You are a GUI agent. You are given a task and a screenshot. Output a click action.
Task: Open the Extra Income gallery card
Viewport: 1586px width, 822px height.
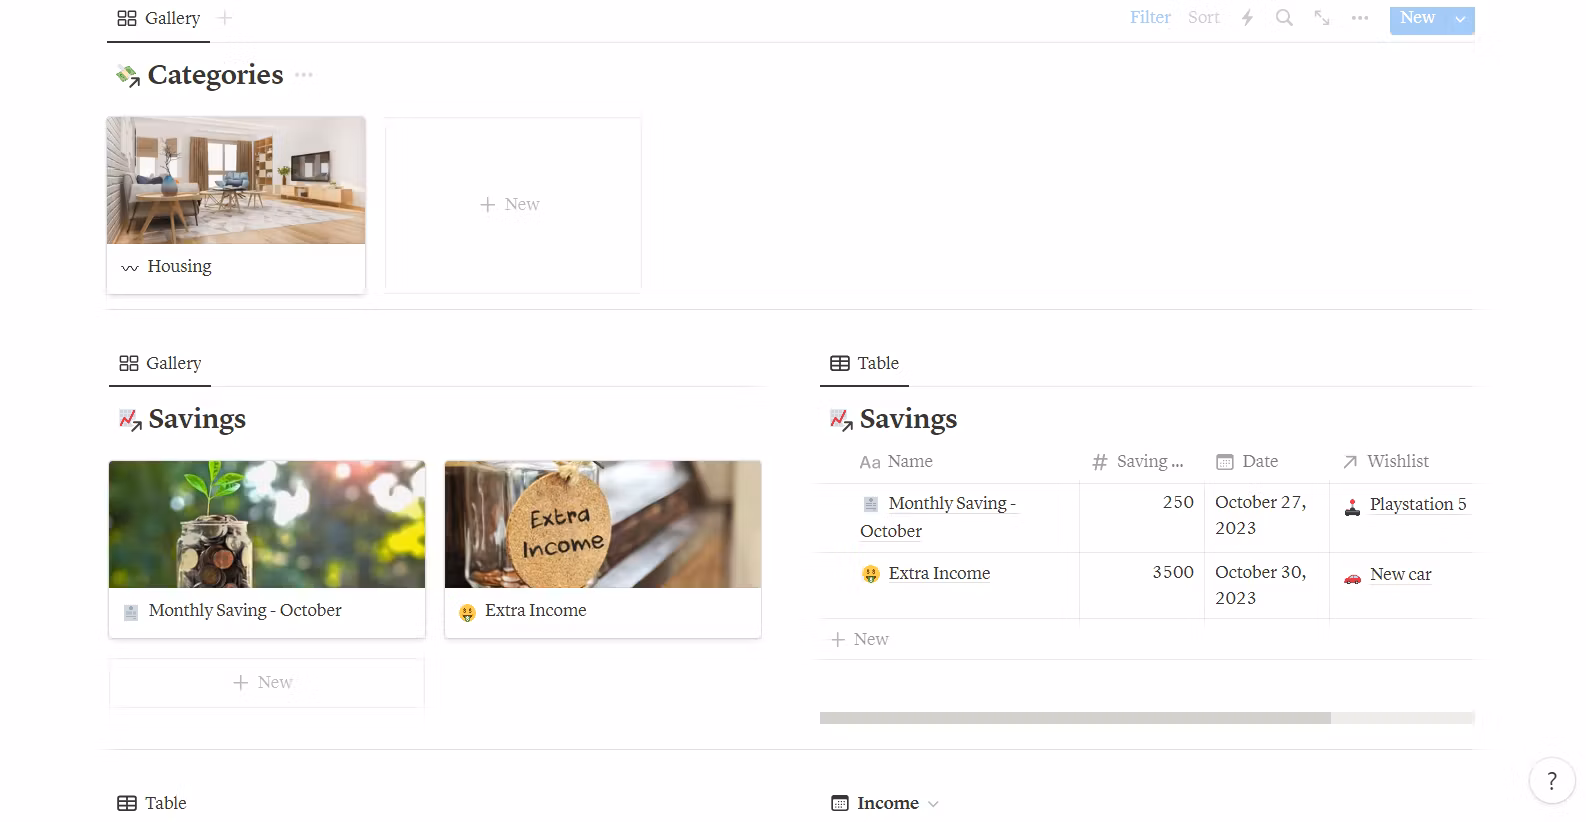tap(603, 549)
